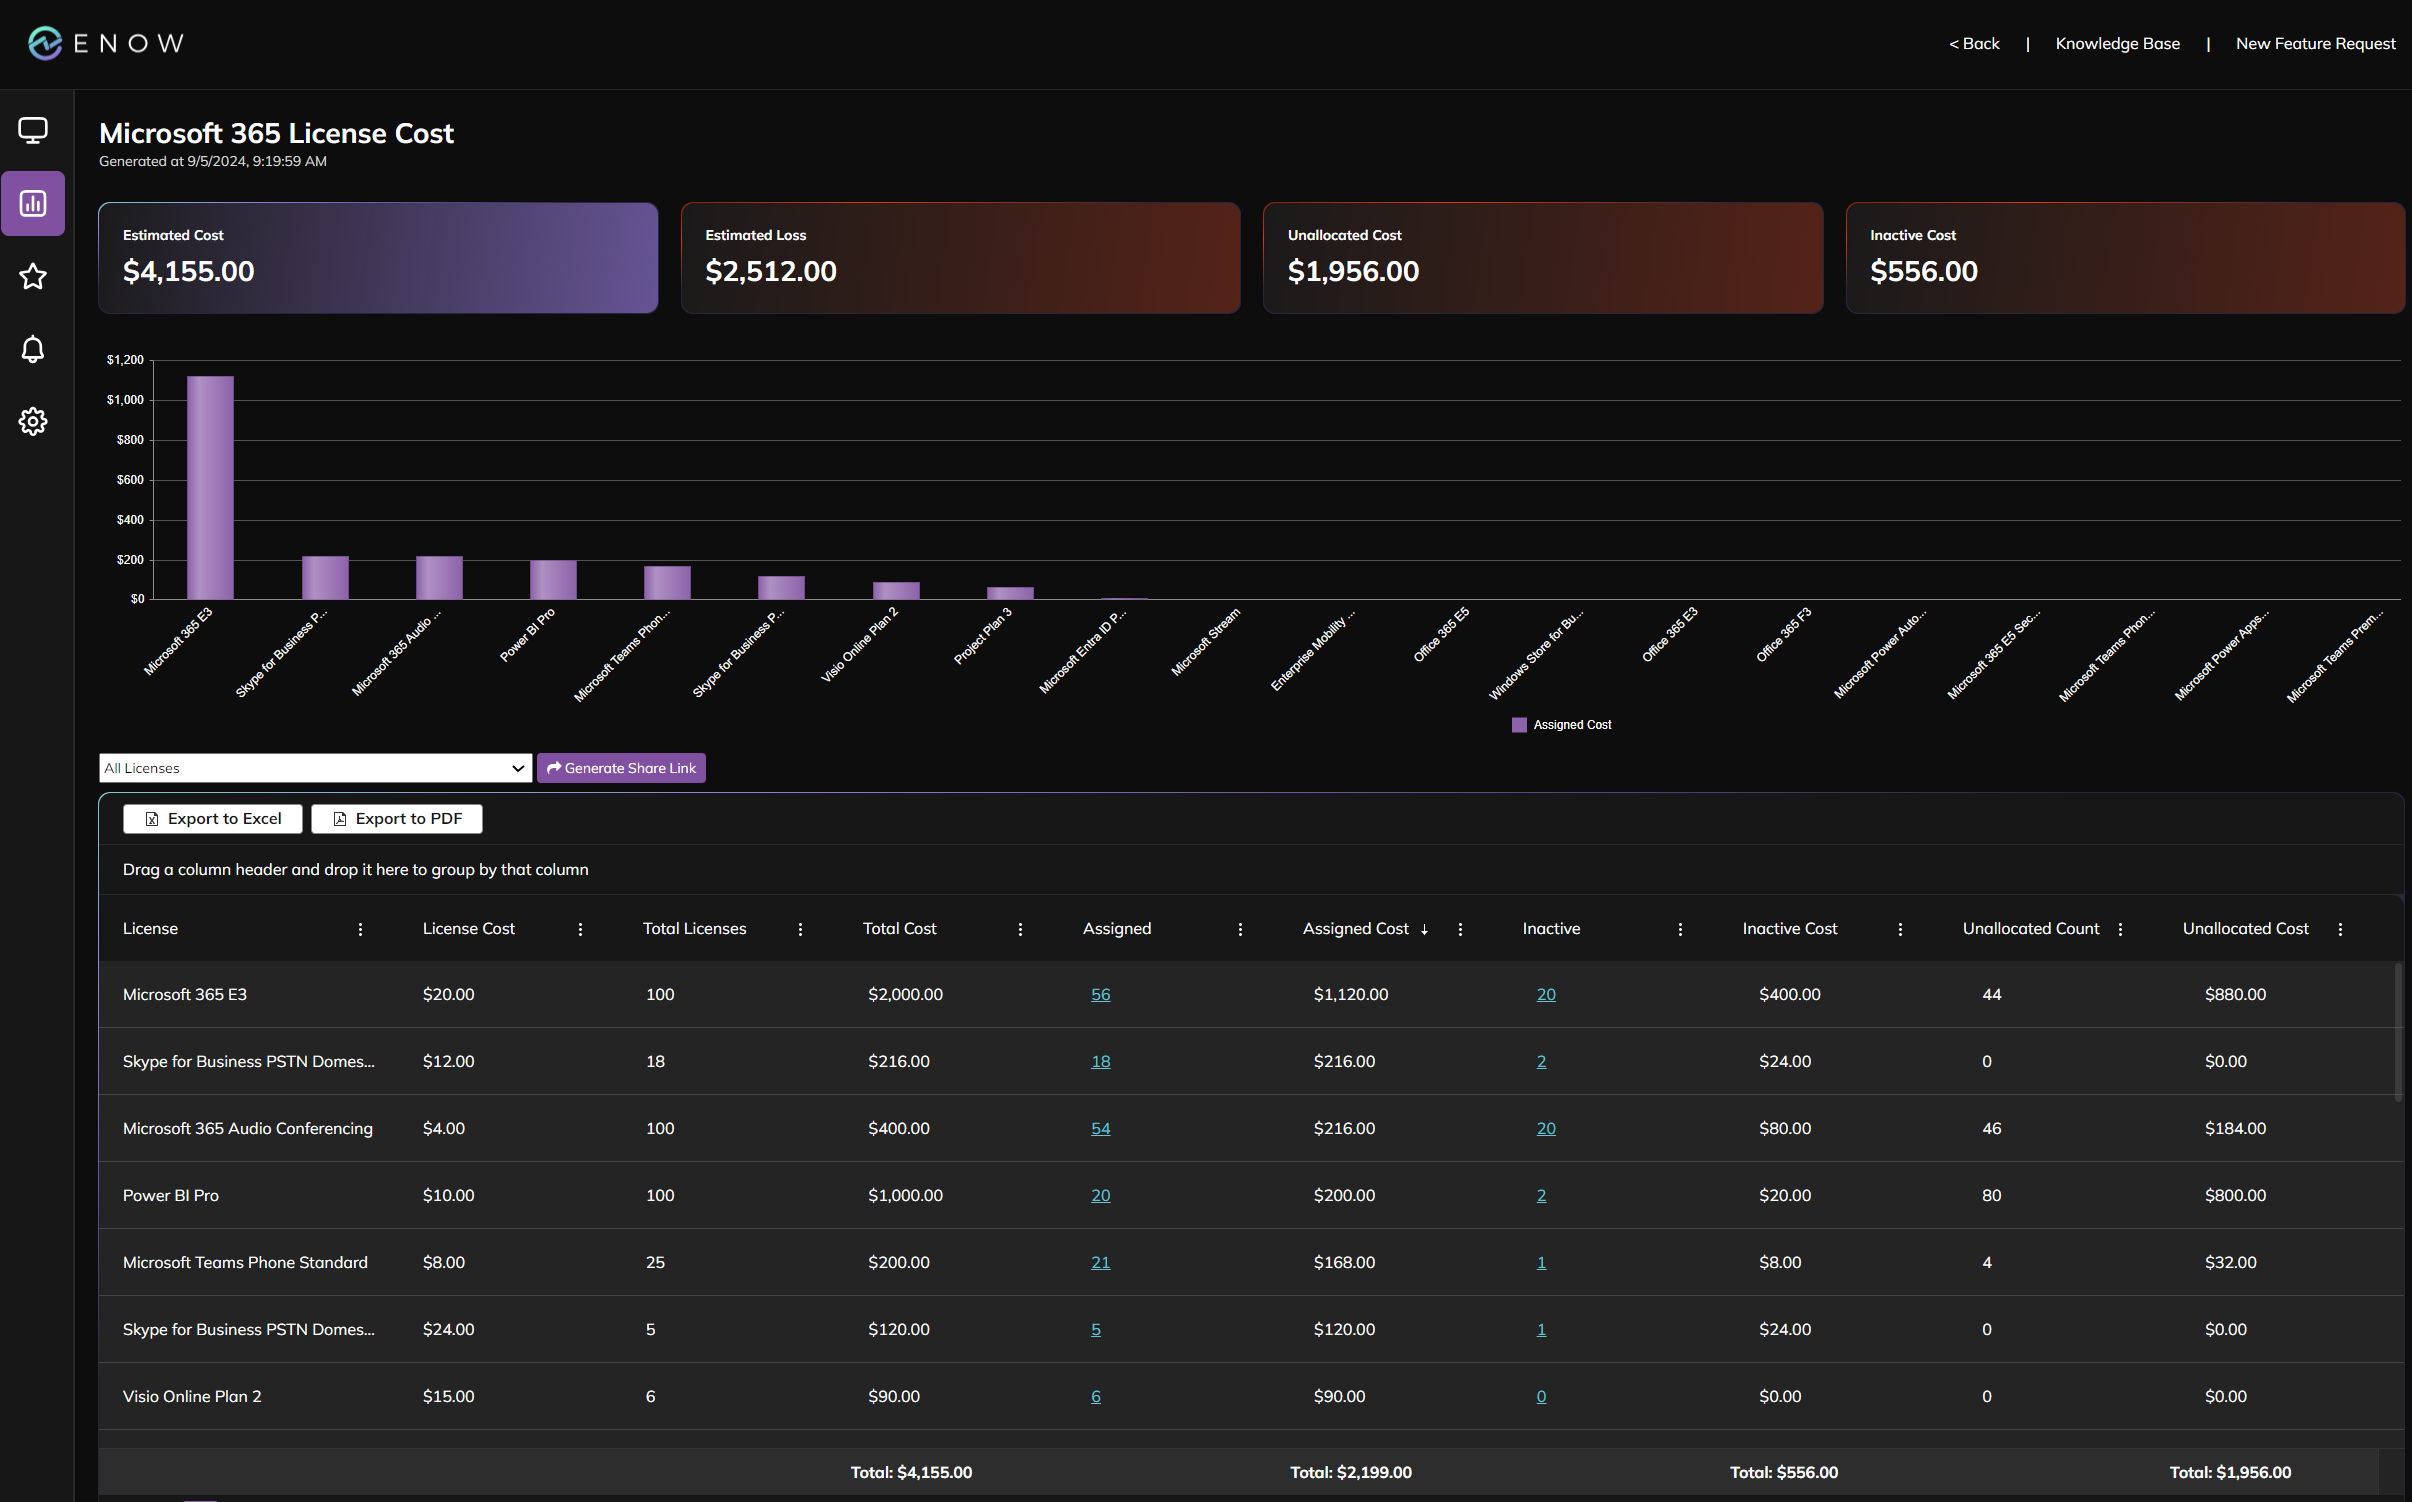Sort by the Assigned Cost column header
The width and height of the screenshot is (2412, 1502).
point(1355,929)
